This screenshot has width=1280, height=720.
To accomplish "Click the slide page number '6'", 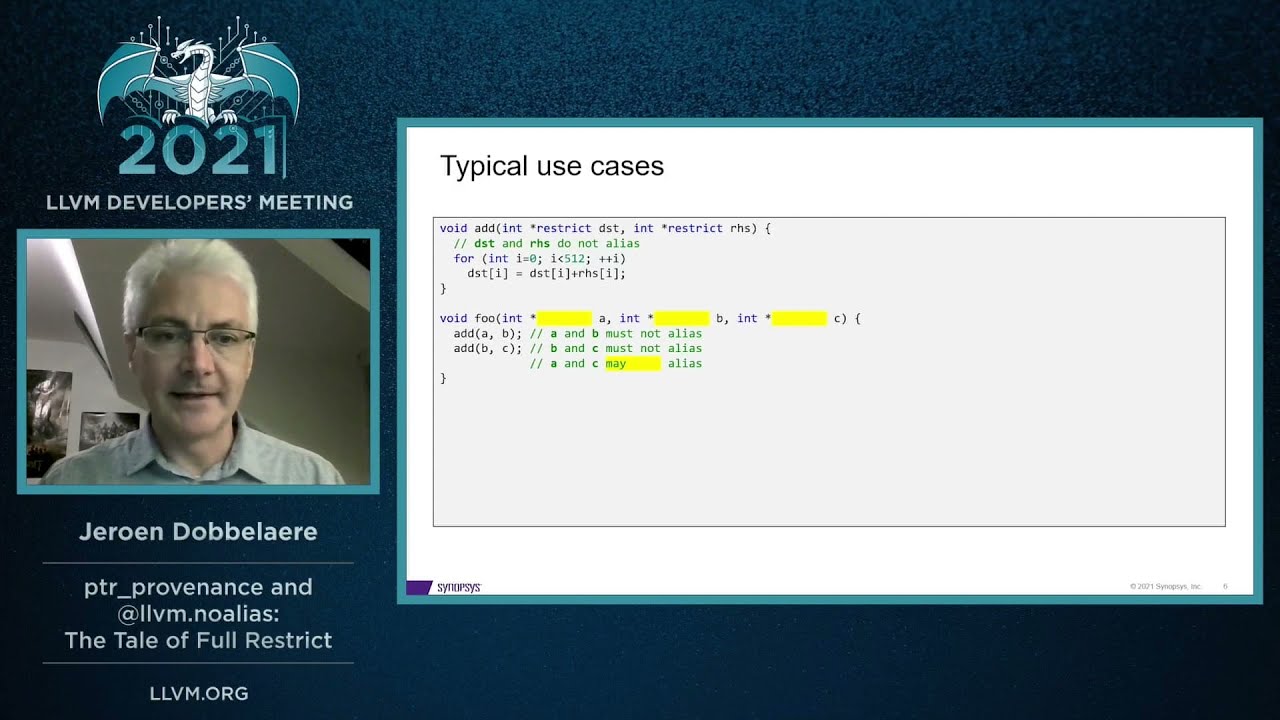I will (x=1225, y=587).
